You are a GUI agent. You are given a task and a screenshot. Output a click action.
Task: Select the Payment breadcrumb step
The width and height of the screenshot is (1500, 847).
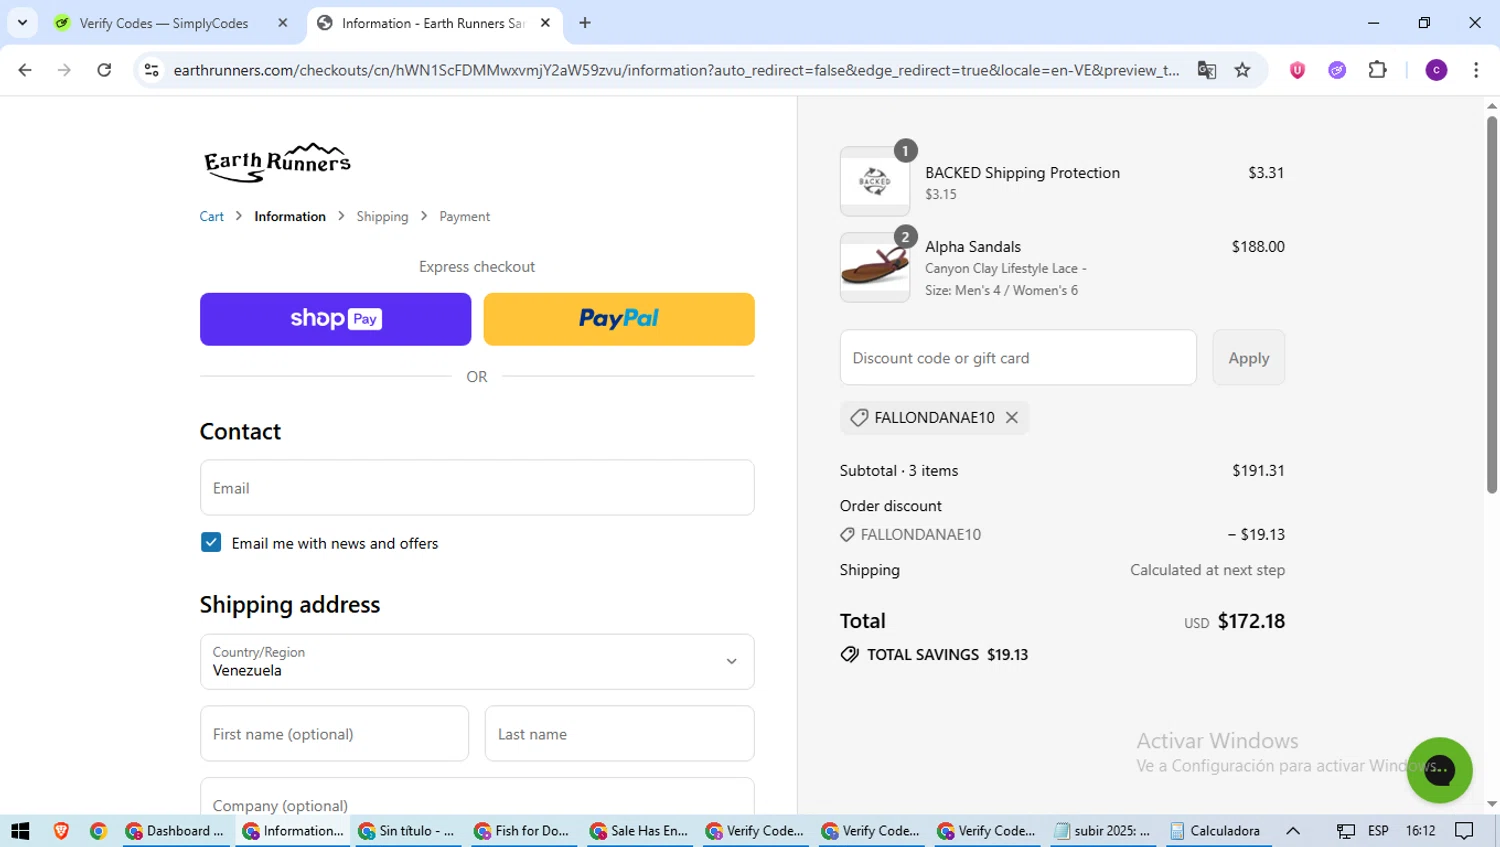tap(464, 216)
